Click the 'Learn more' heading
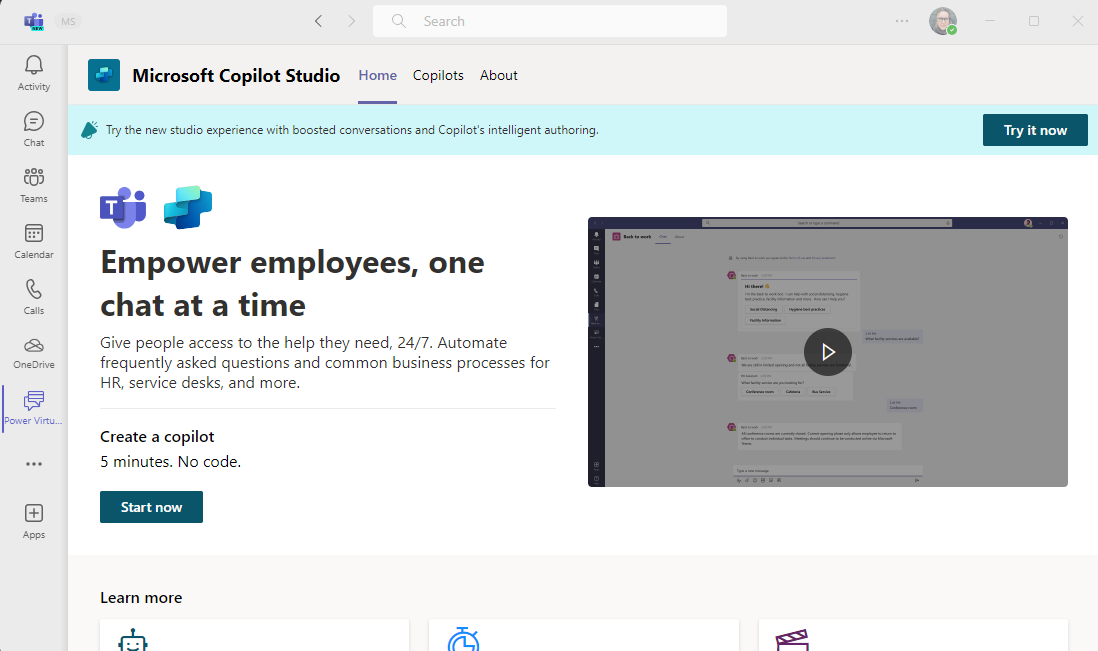 [x=141, y=598]
